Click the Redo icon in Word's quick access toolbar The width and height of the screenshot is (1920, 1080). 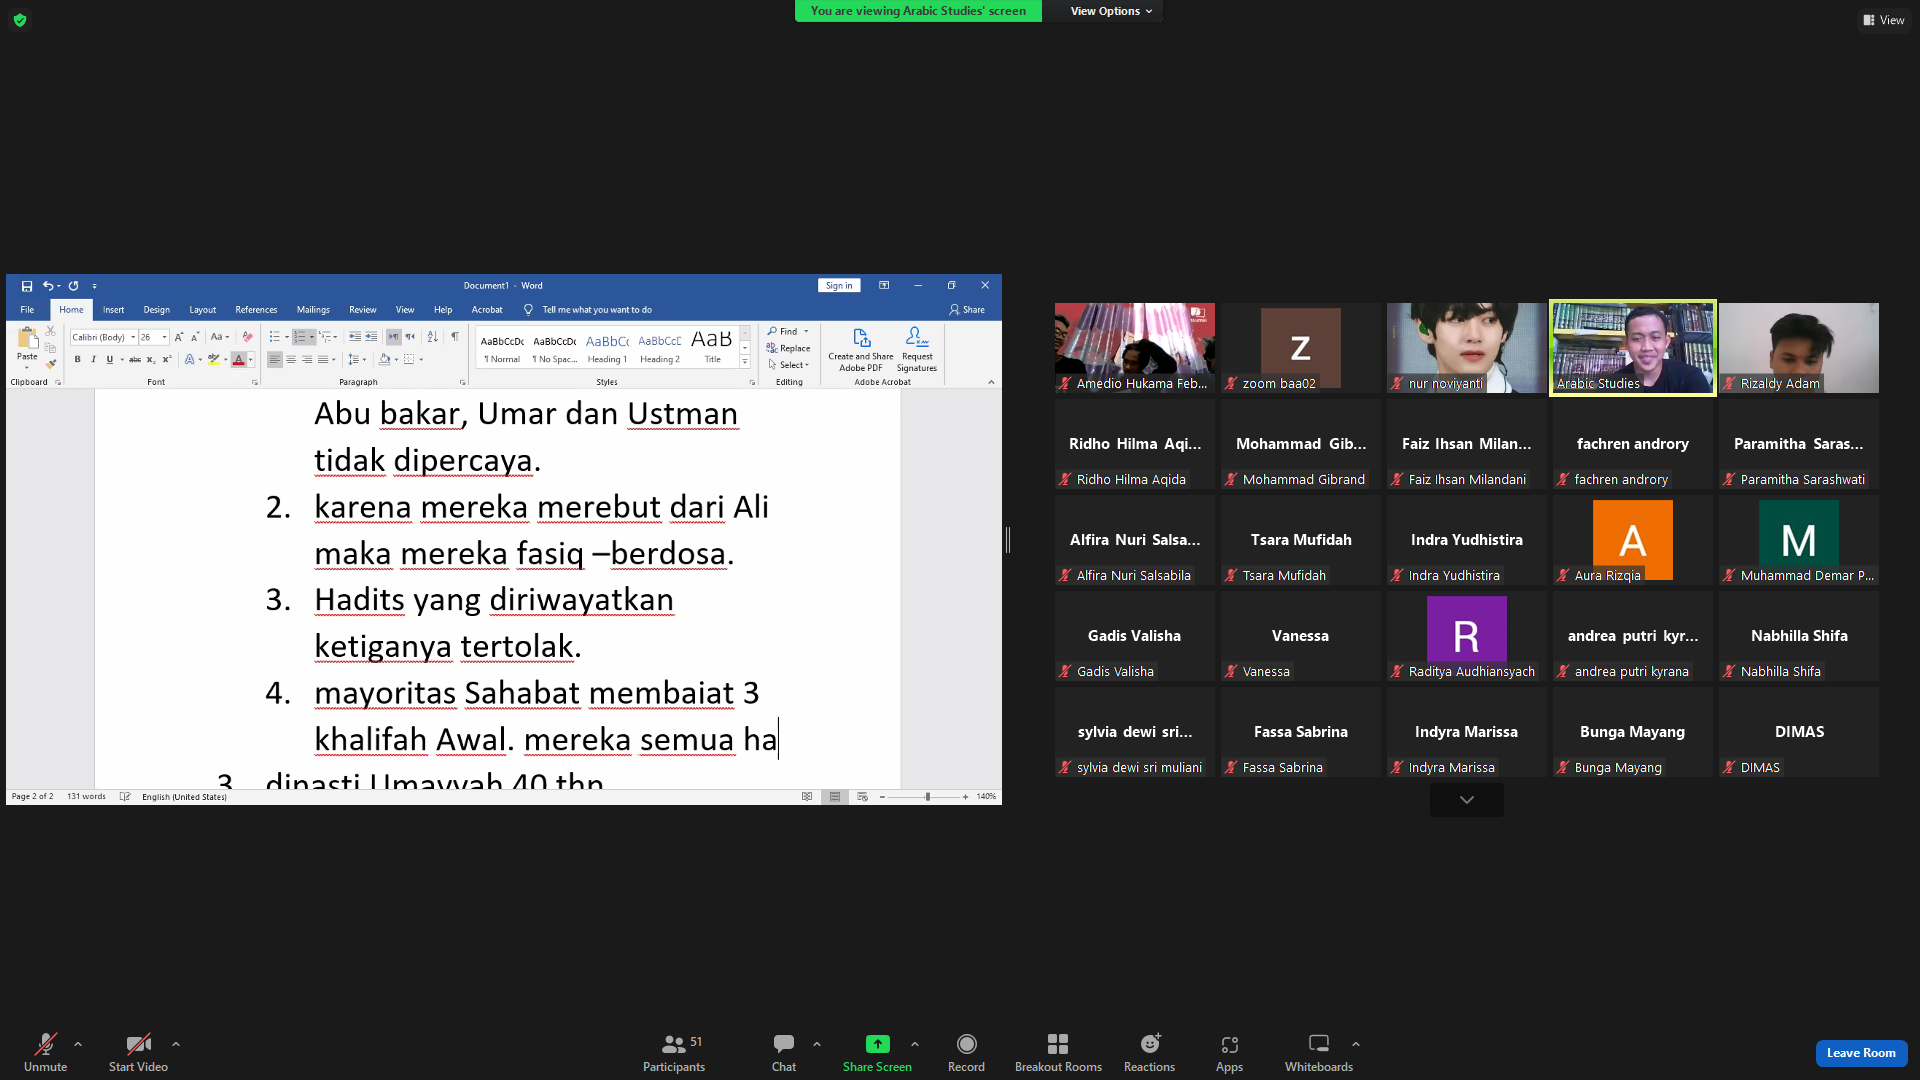point(73,286)
